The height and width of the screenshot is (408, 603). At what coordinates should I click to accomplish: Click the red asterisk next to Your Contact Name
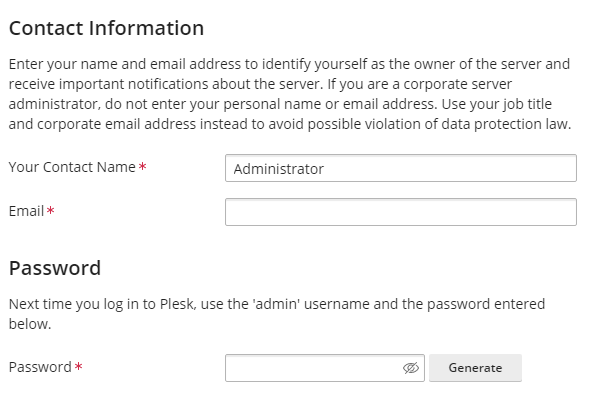tap(143, 167)
